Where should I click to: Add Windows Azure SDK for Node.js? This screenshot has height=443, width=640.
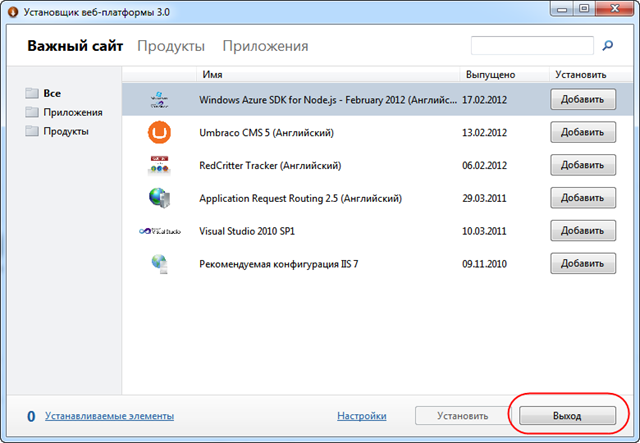pos(583,99)
